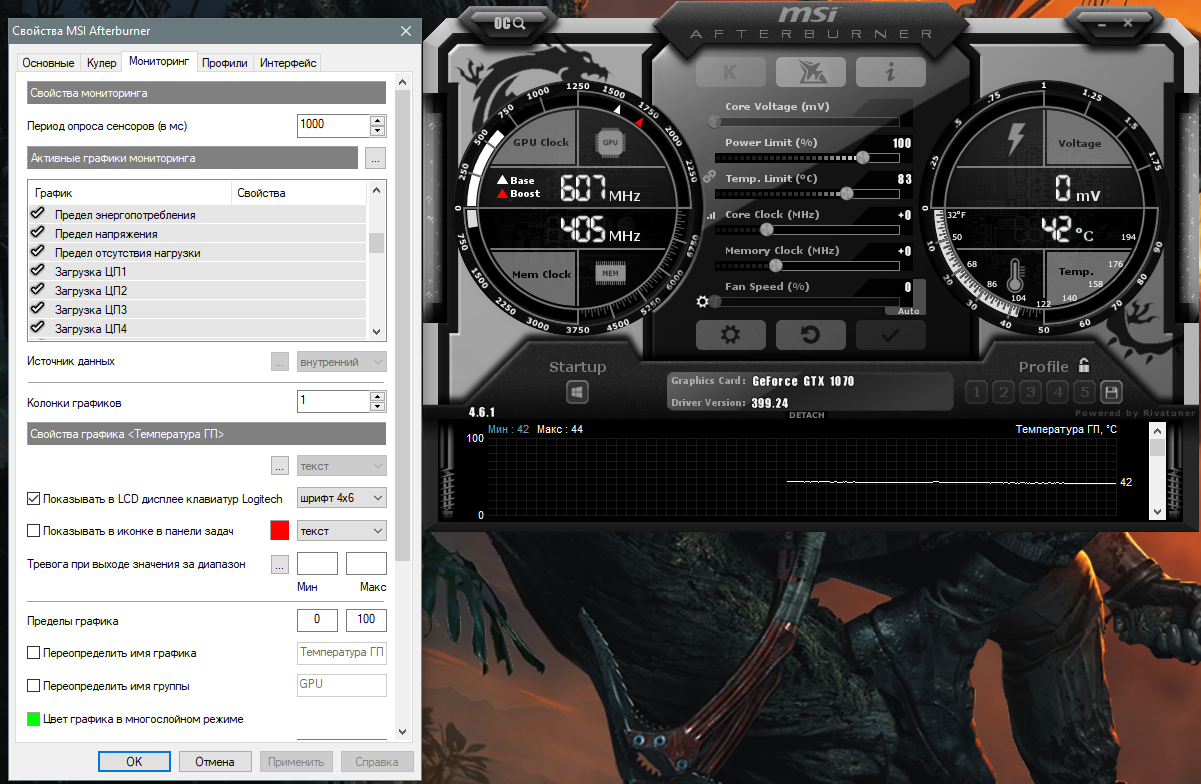Switch to the Профили tab
Viewport: 1201px width, 784px height.
point(225,63)
